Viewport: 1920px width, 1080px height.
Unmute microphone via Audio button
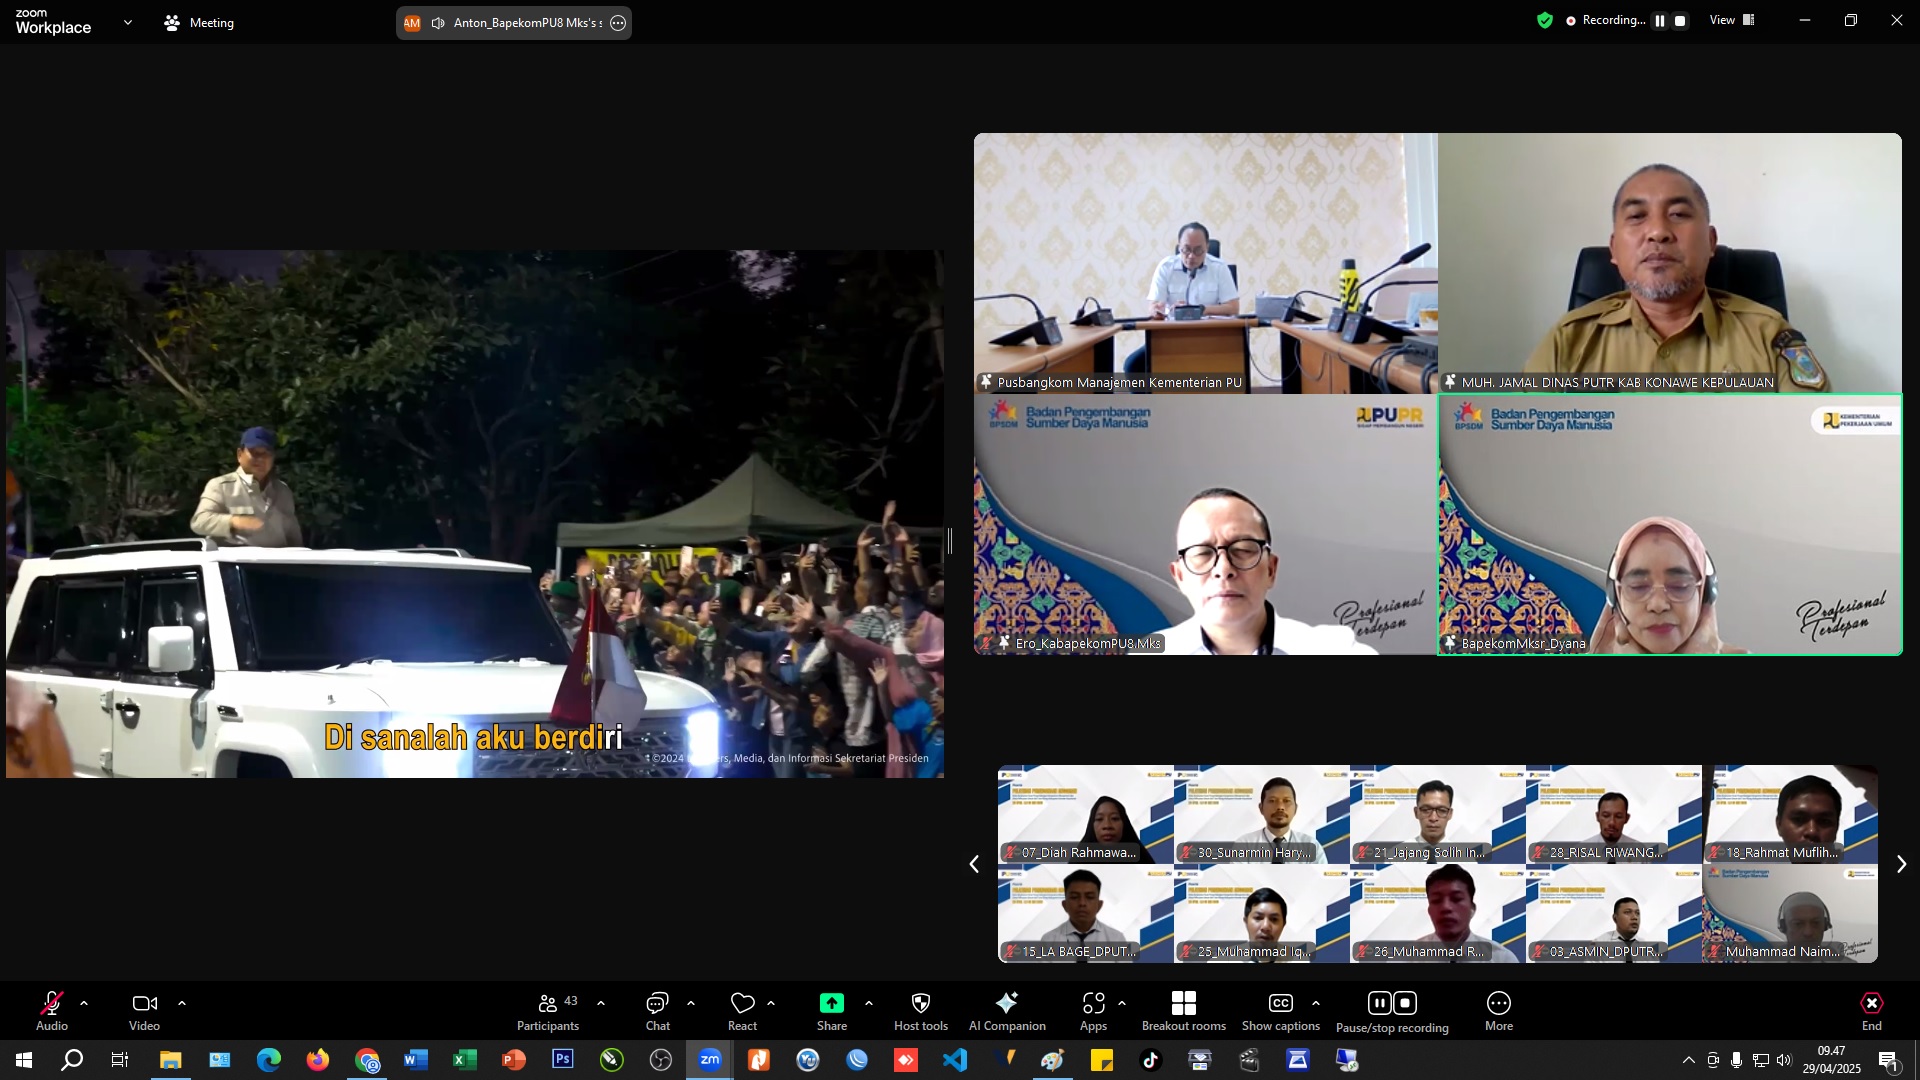tap(52, 1010)
